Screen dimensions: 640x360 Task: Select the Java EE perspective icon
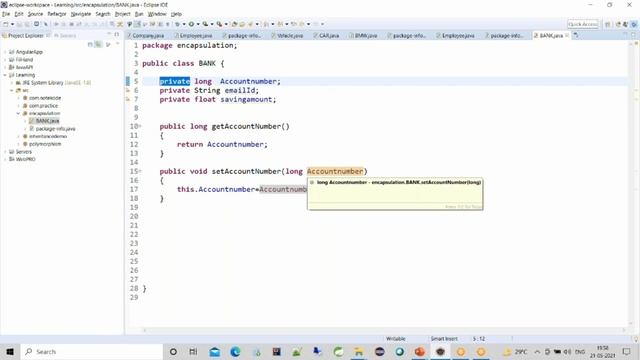coord(618,24)
